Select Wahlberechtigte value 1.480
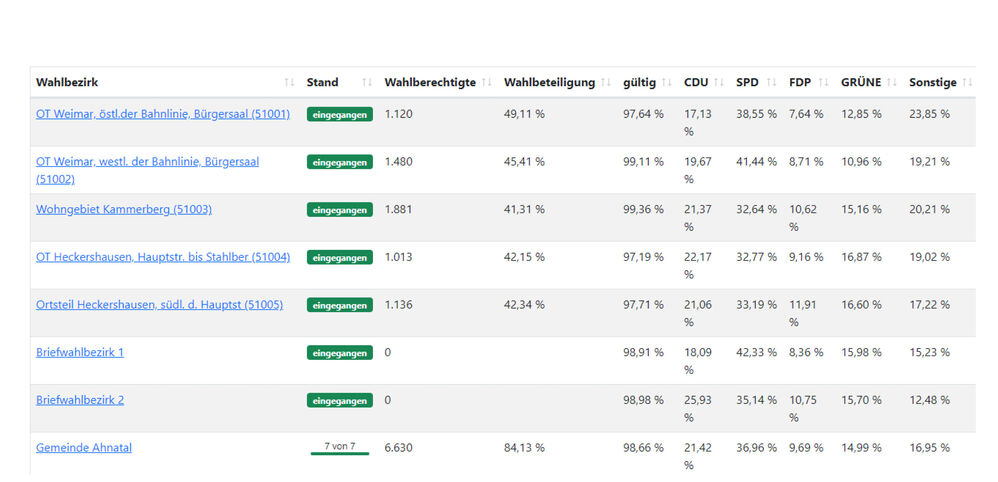The height and width of the screenshot is (482, 998). pos(398,162)
